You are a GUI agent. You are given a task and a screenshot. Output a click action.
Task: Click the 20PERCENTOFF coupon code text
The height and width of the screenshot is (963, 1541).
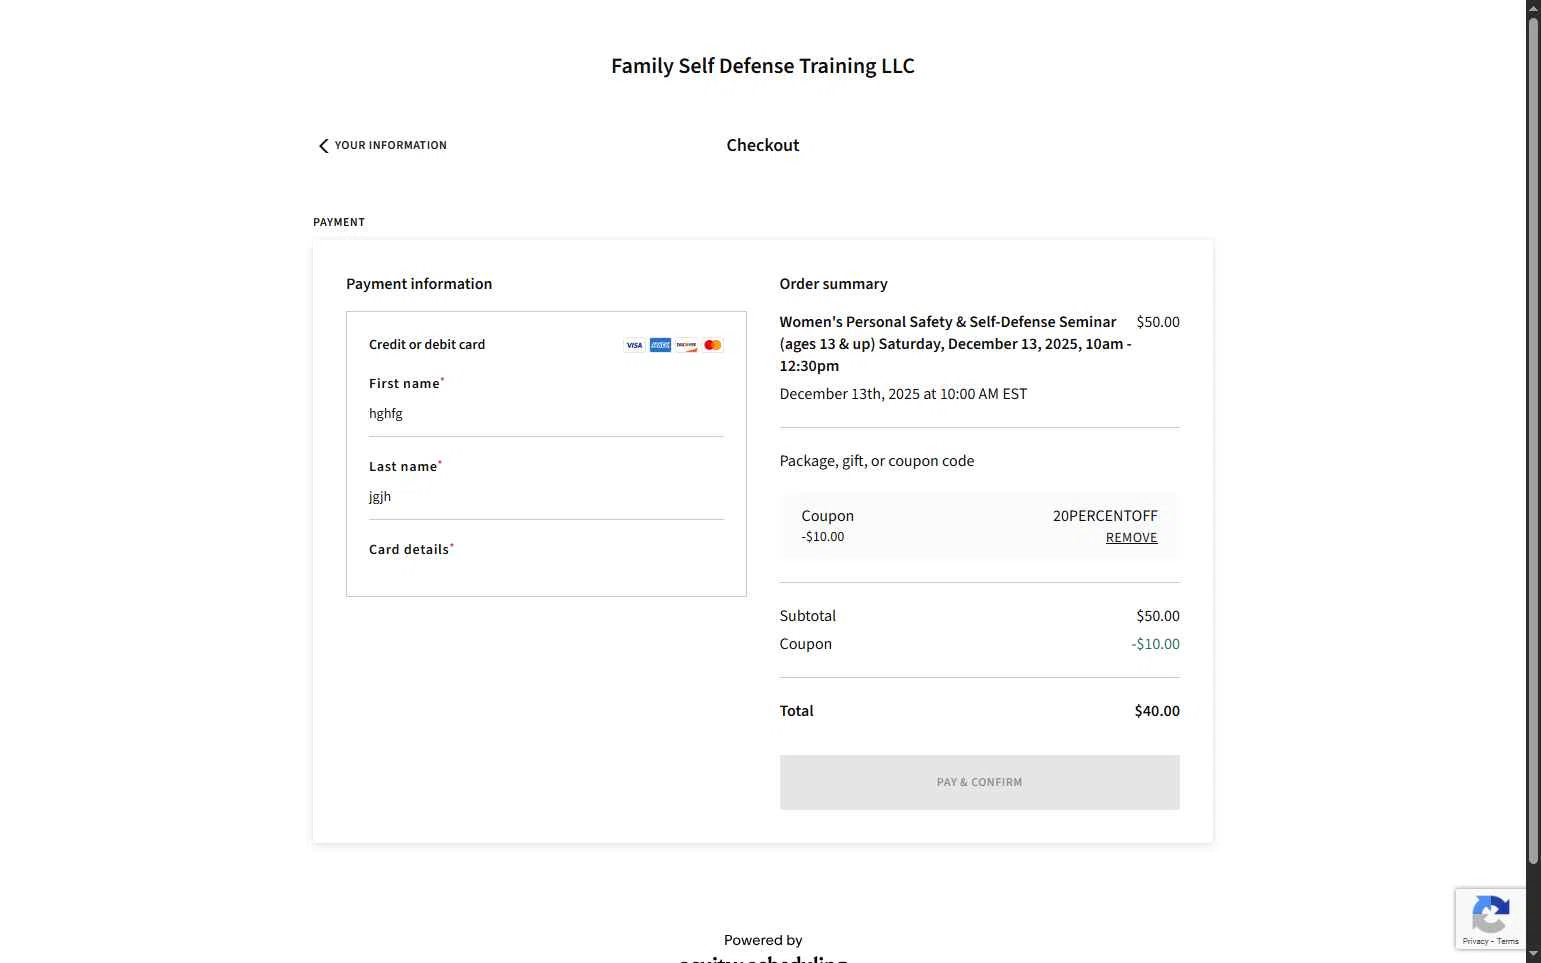[x=1105, y=516]
